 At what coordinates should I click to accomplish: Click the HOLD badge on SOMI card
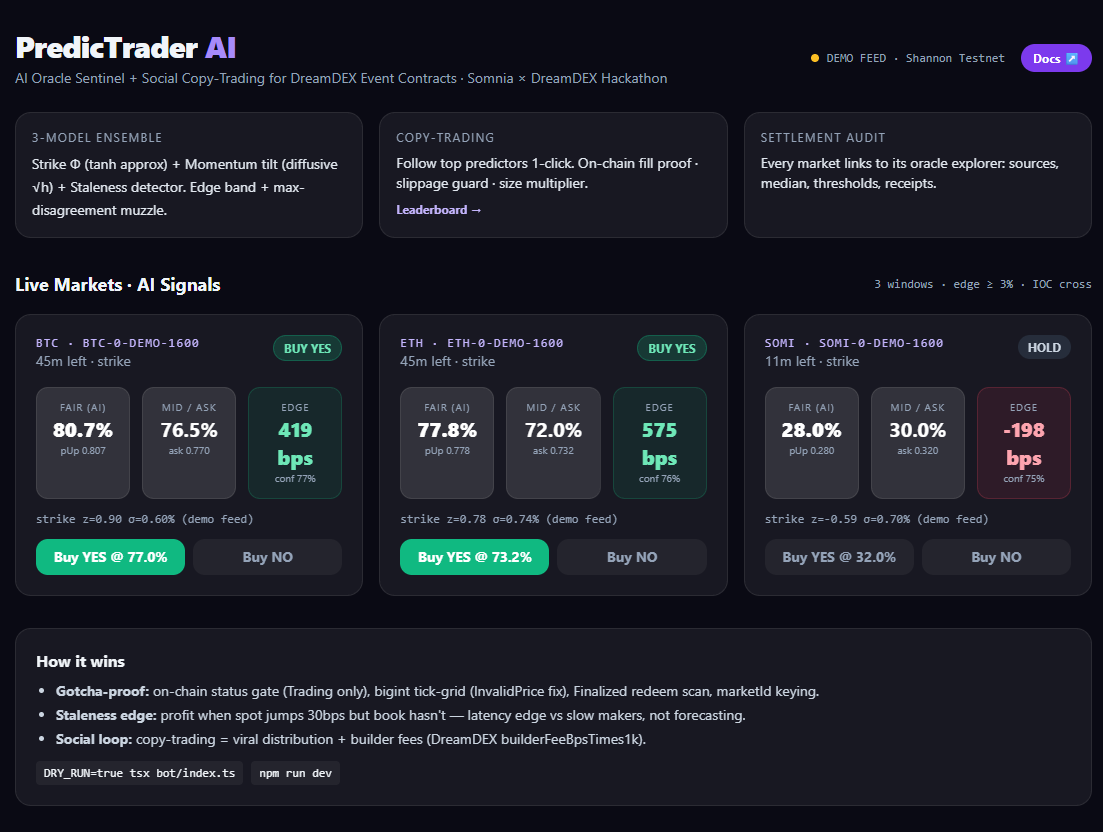click(x=1044, y=347)
